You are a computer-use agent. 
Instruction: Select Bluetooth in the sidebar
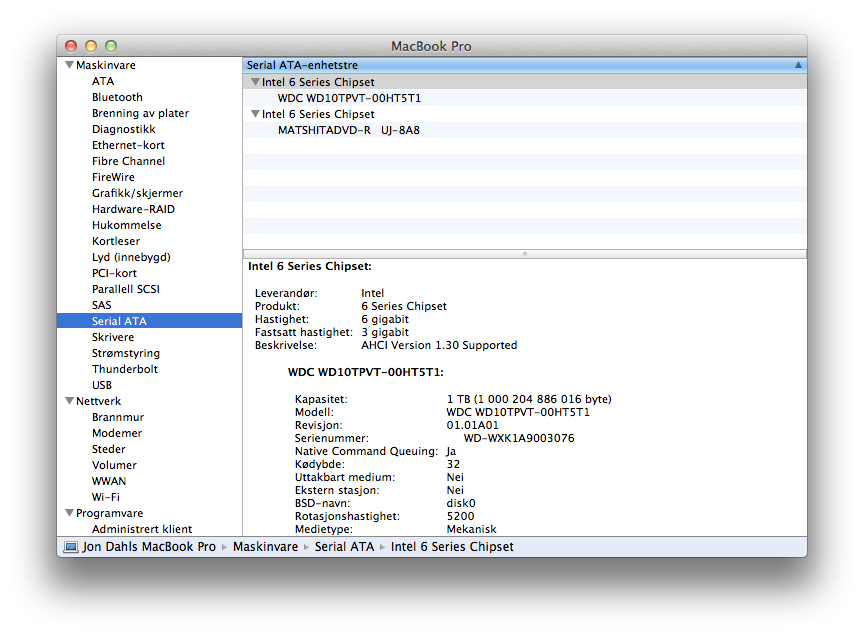117,97
